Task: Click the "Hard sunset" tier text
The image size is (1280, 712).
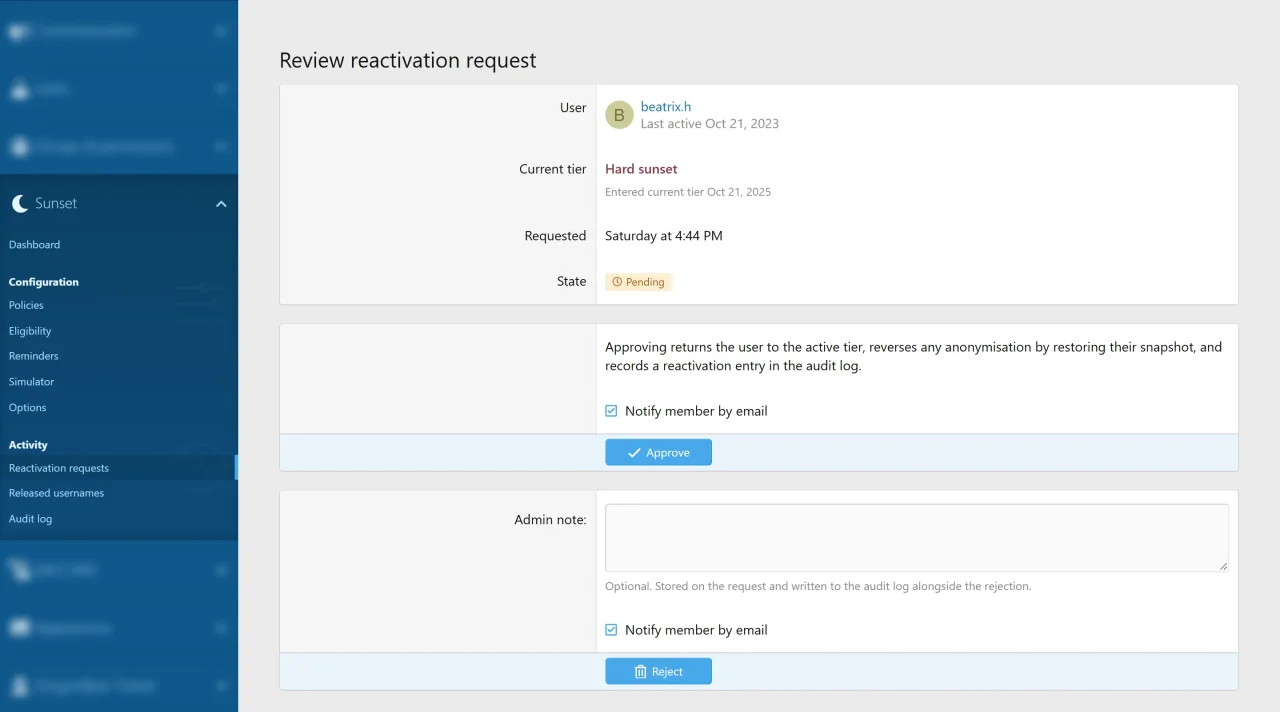Action: [x=641, y=169]
